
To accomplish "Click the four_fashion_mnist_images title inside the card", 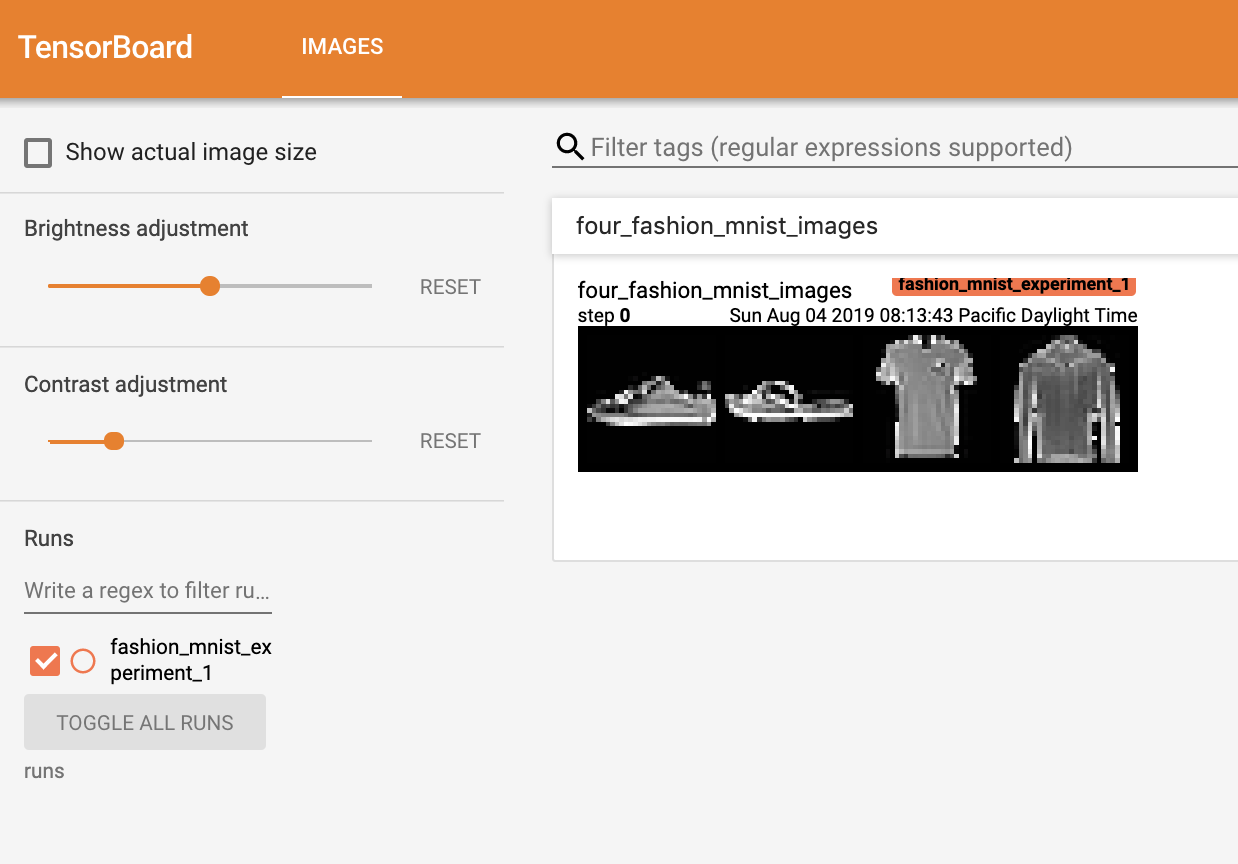I will click(714, 290).
